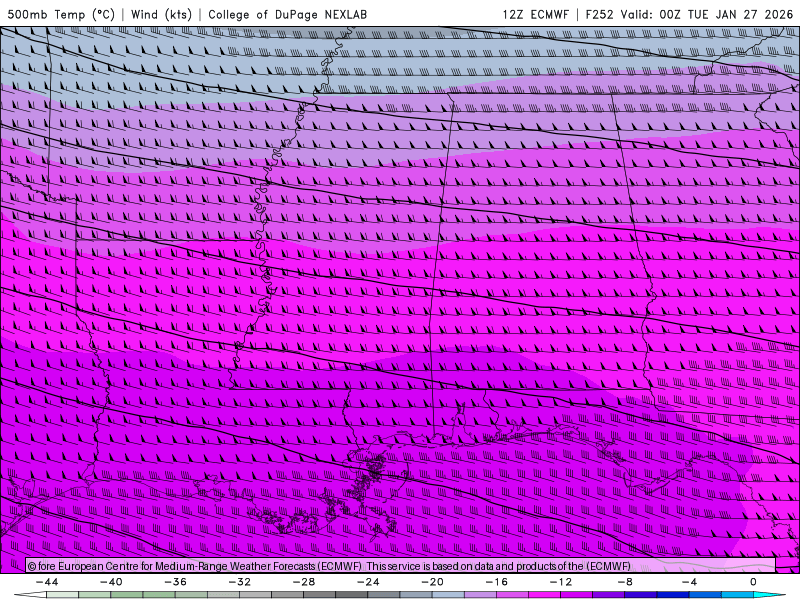Click the "-28" color bar label

click(x=304, y=582)
